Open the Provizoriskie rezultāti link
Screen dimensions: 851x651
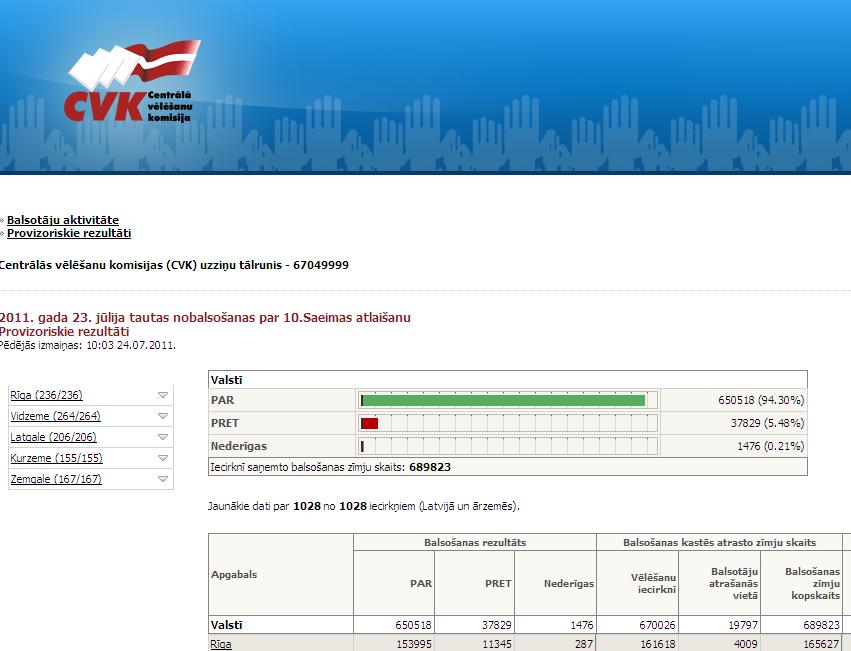(69, 233)
